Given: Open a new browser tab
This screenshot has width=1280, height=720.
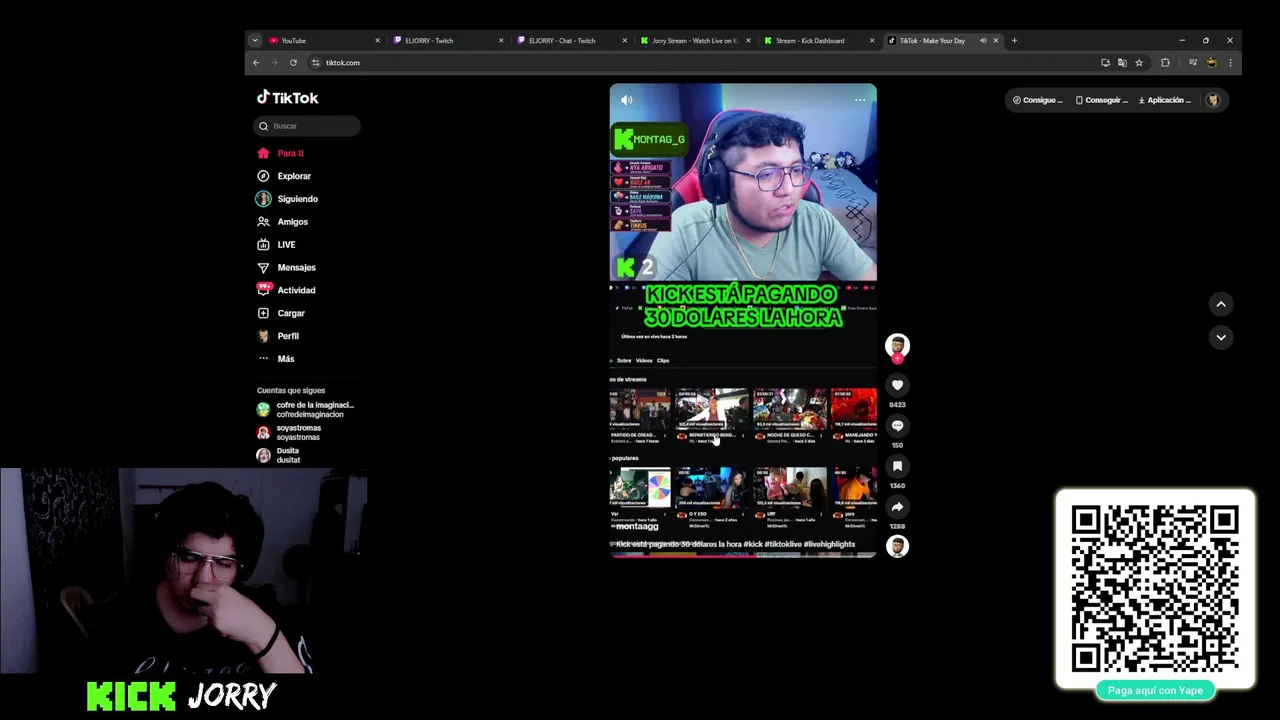Looking at the screenshot, I should point(1014,41).
